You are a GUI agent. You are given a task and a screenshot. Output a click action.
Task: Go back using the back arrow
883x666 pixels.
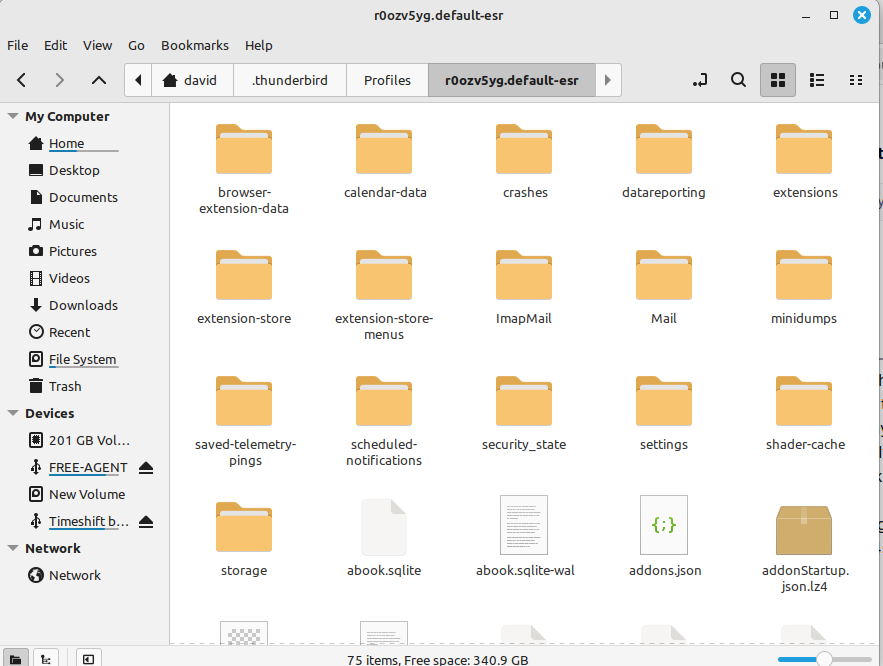(22, 80)
